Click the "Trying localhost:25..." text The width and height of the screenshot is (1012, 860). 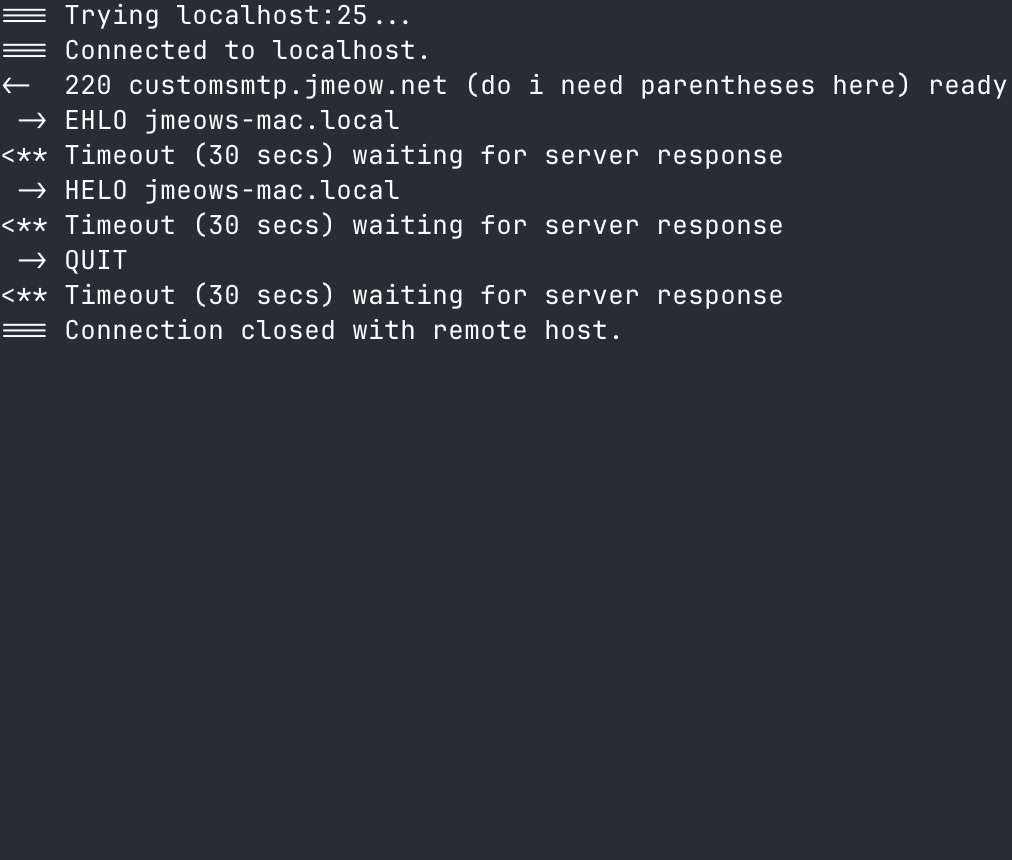(x=238, y=16)
